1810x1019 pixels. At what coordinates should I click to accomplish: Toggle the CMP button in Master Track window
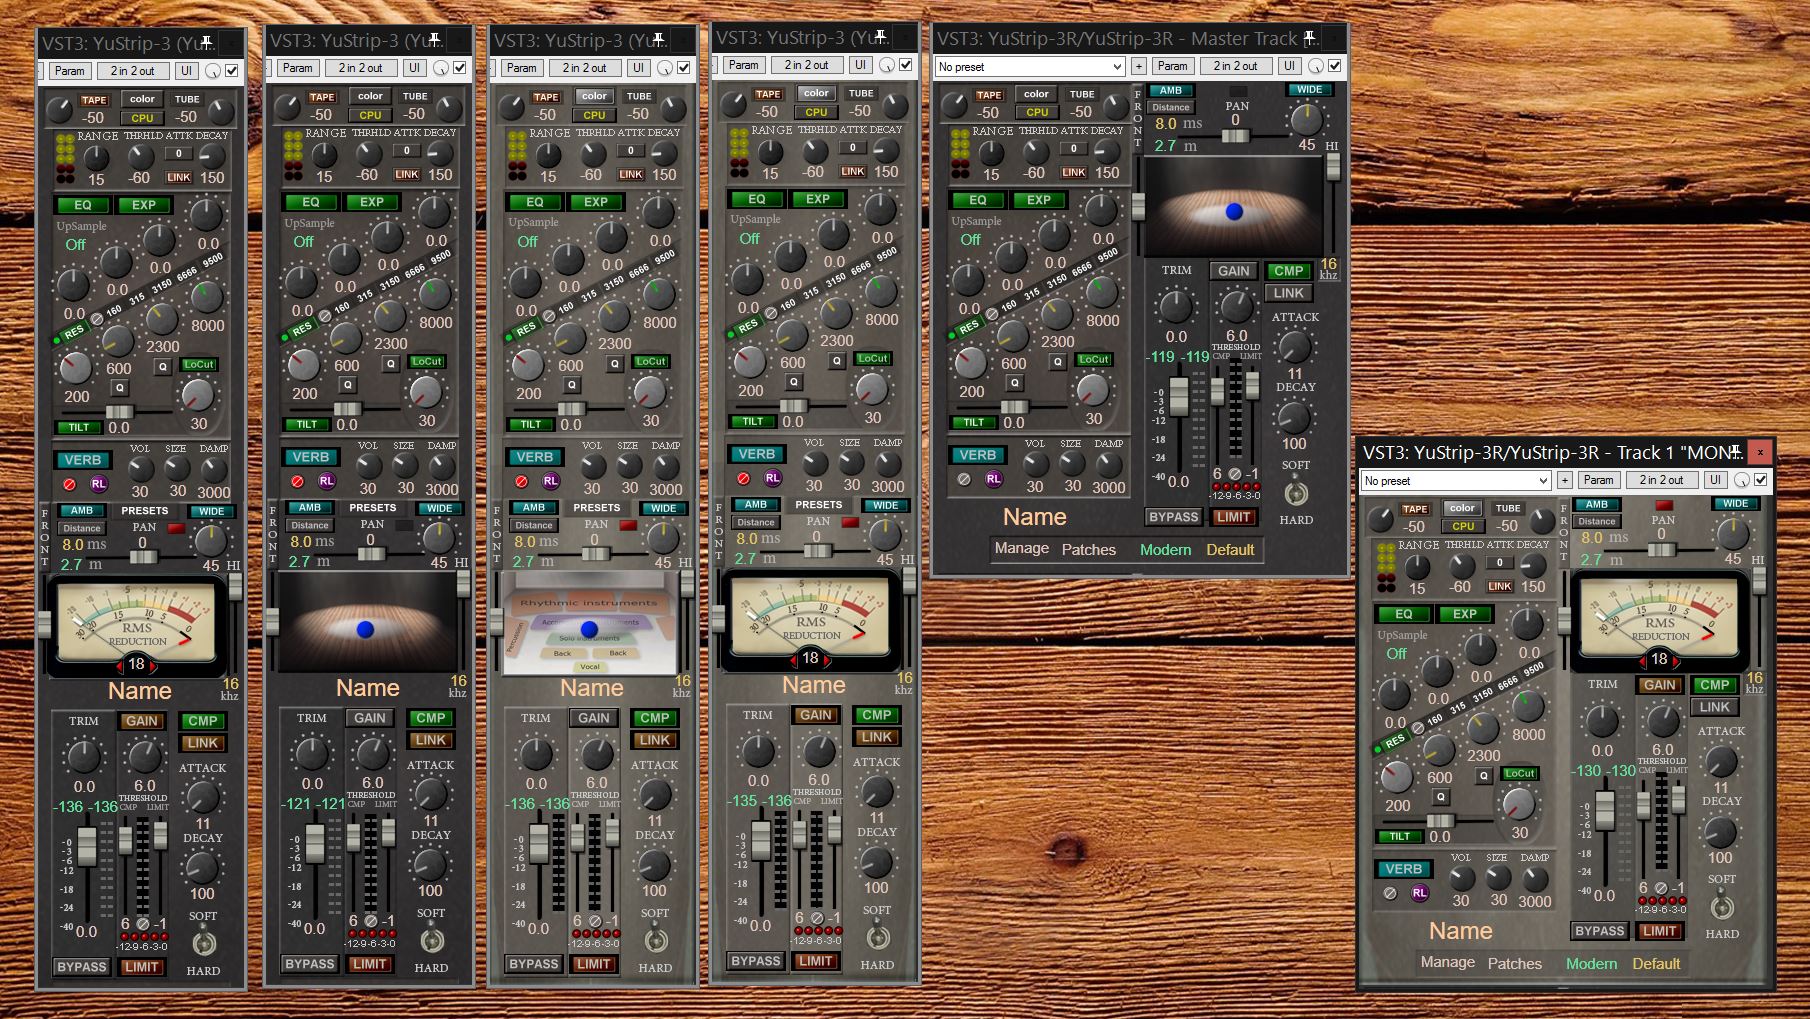[1288, 271]
